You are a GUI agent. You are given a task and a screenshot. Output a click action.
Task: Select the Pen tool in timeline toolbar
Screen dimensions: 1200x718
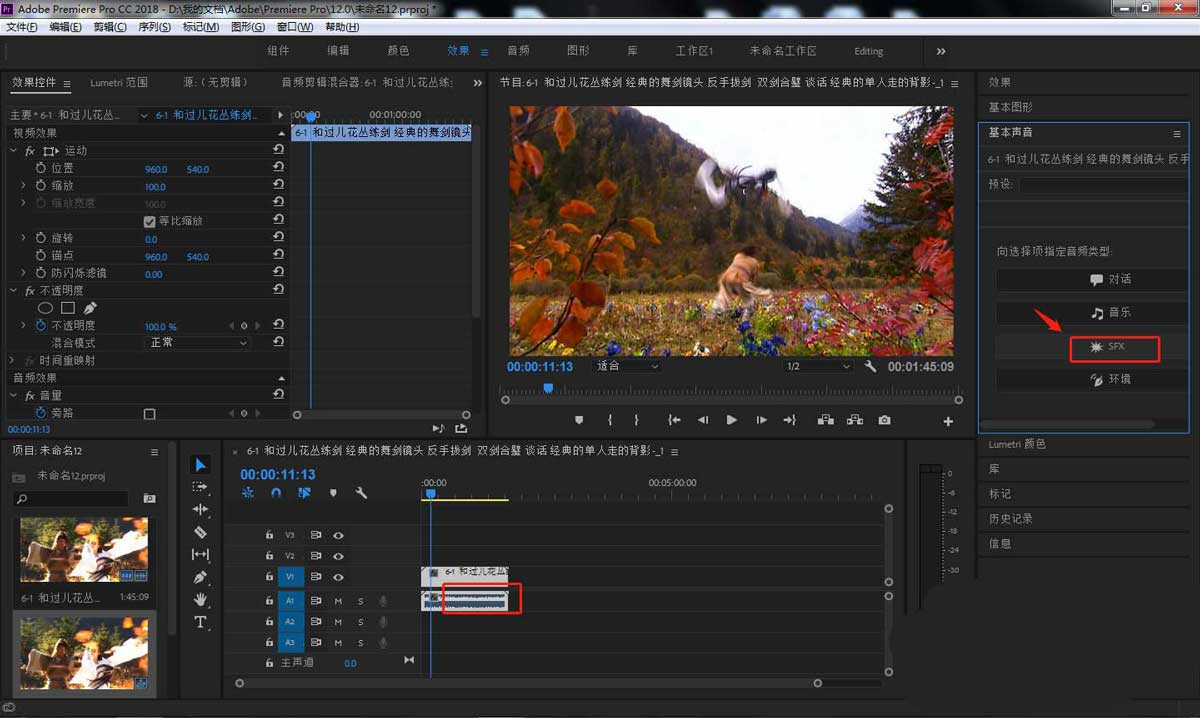tap(200, 577)
